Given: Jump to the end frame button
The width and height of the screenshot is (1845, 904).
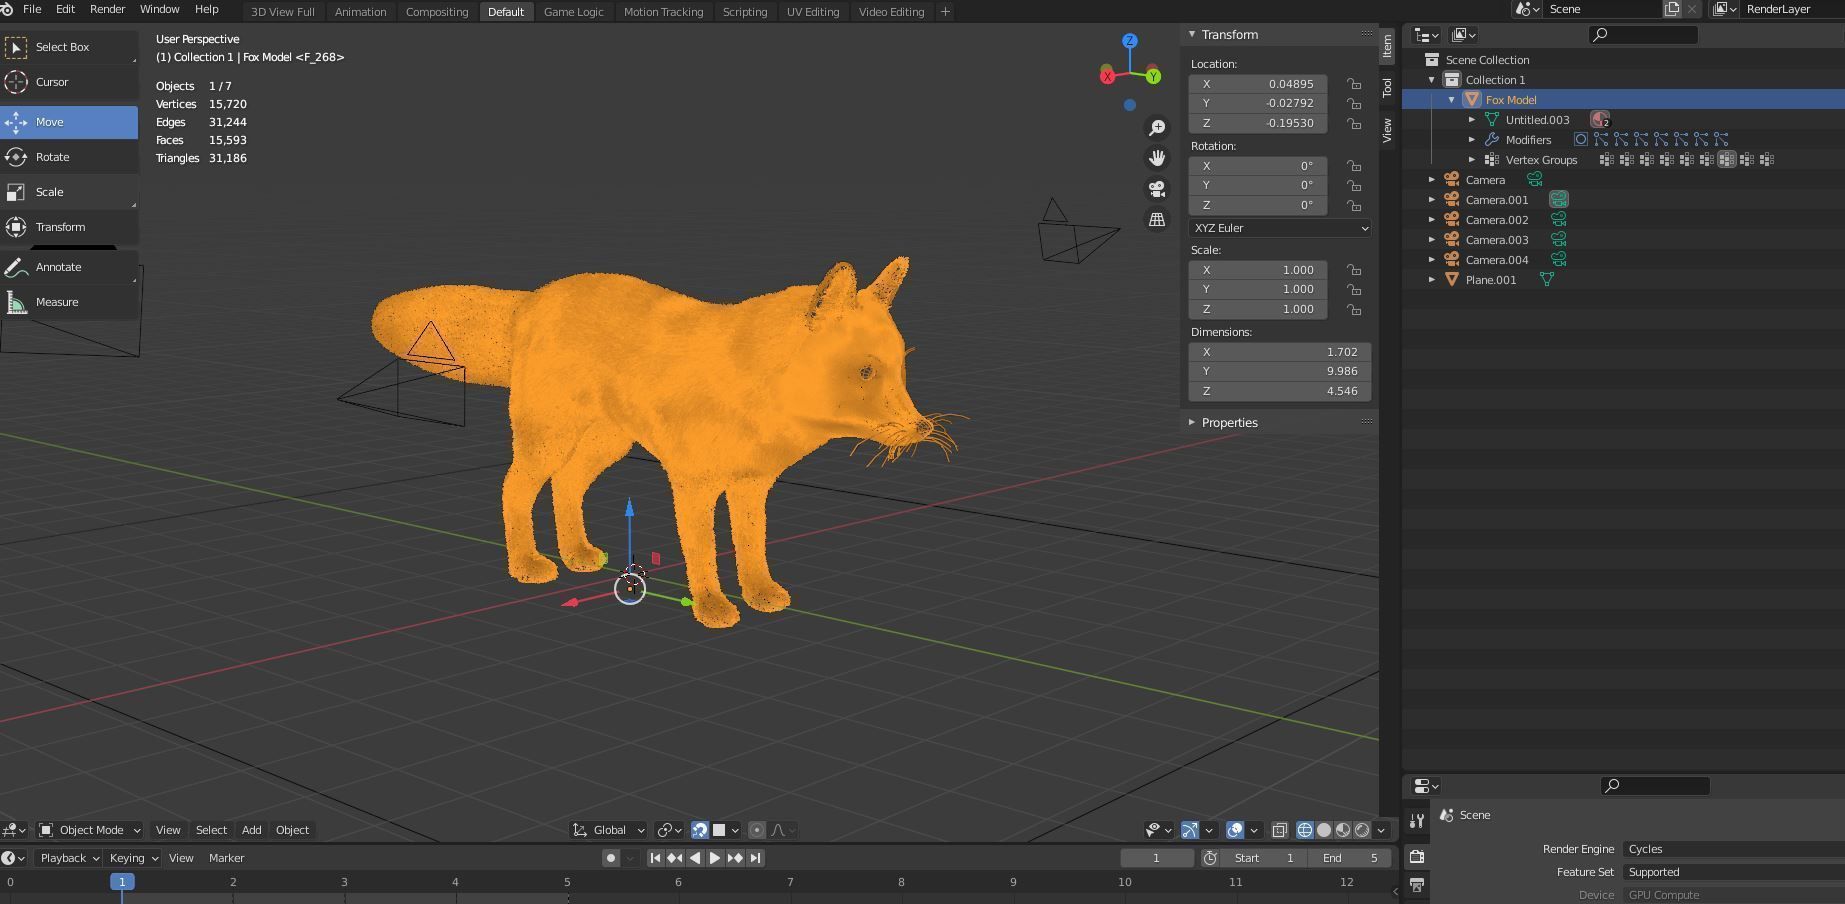Looking at the screenshot, I should tap(756, 858).
